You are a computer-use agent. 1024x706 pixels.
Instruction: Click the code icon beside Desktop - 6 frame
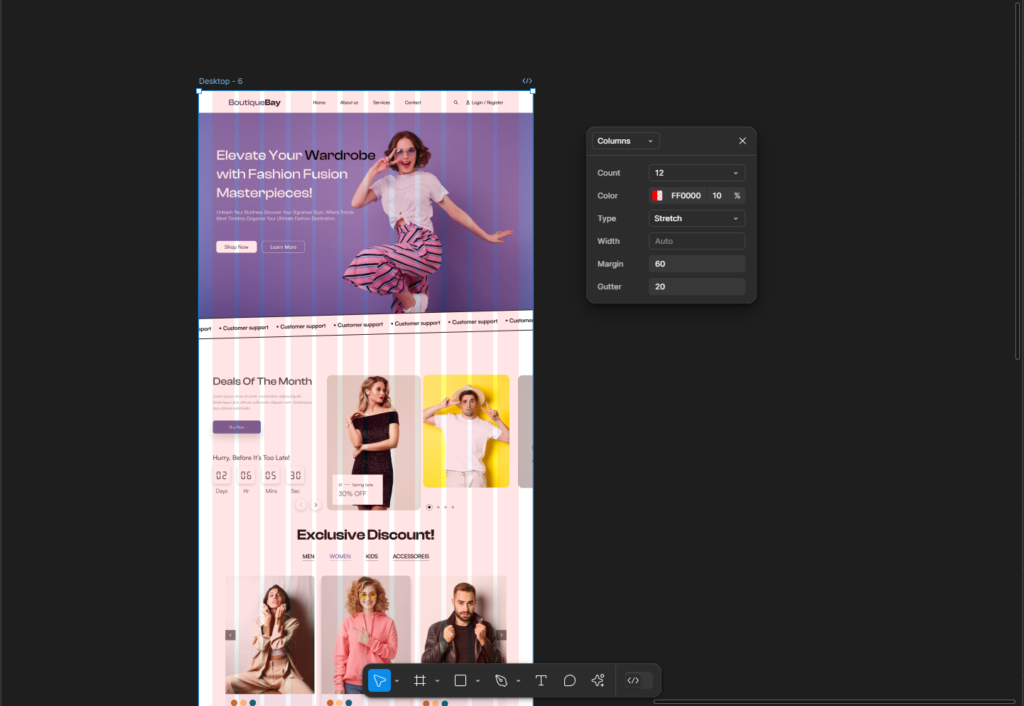[x=527, y=81]
